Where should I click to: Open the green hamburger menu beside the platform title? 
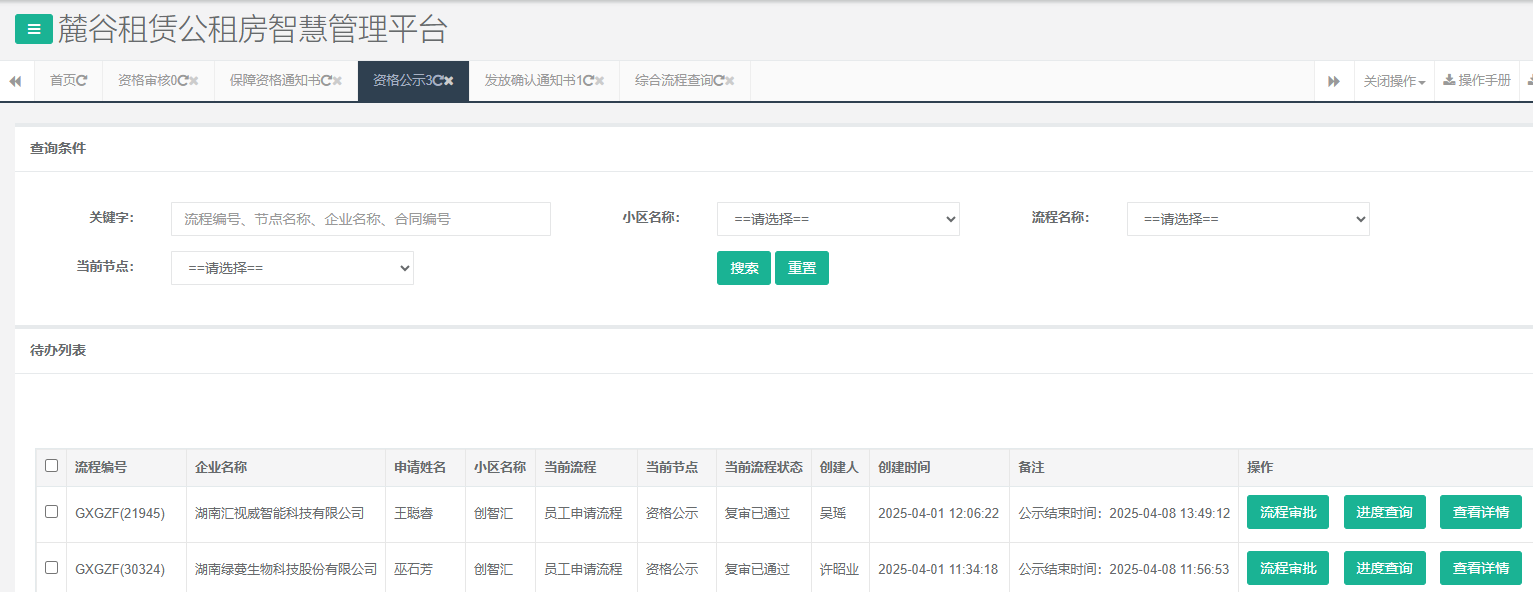click(x=33, y=29)
